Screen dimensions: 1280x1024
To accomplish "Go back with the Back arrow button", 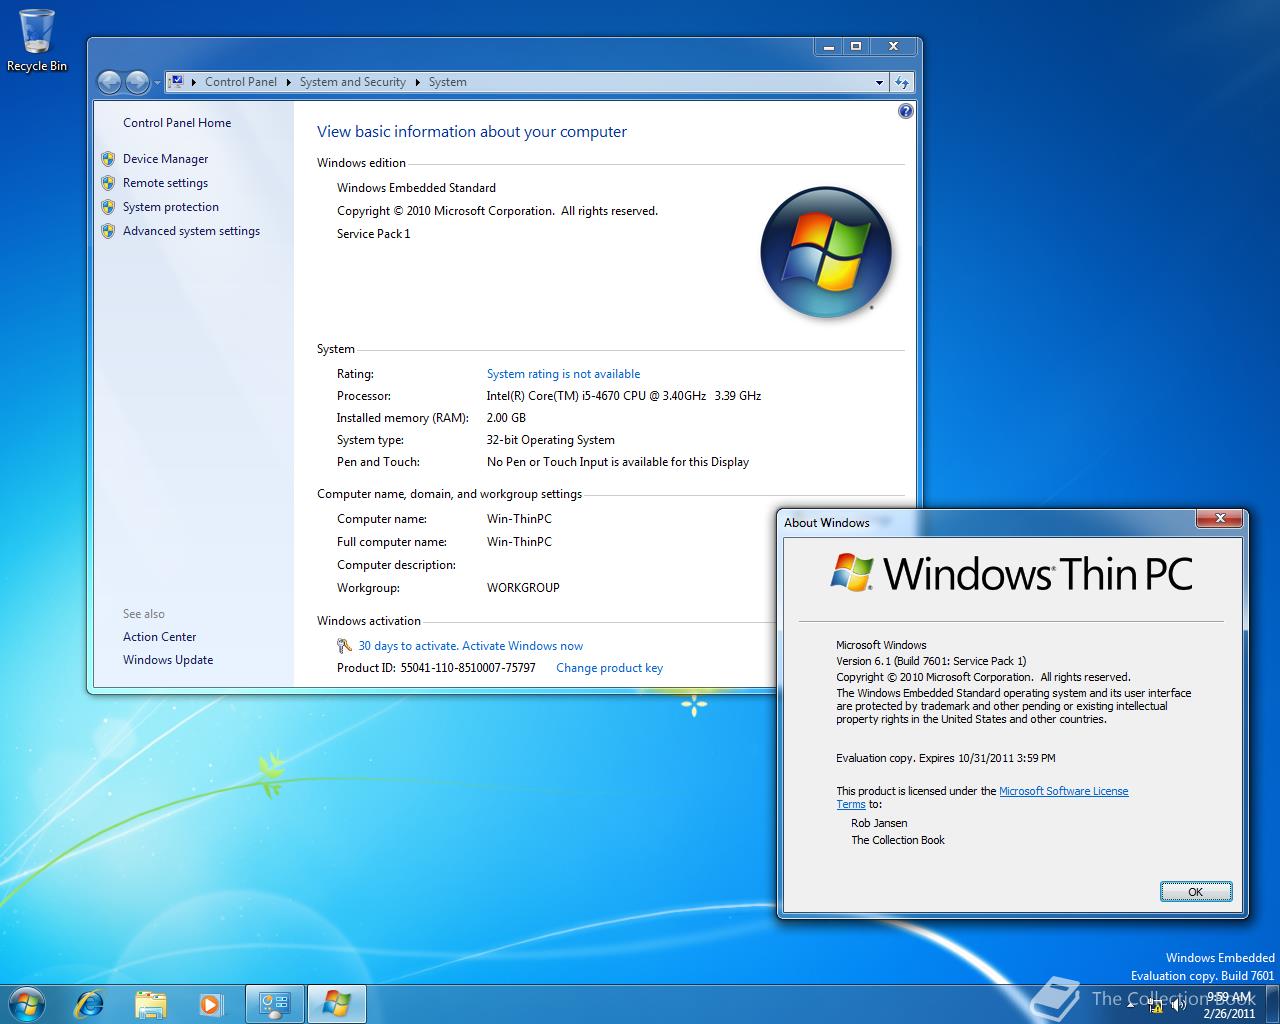I will tap(109, 82).
